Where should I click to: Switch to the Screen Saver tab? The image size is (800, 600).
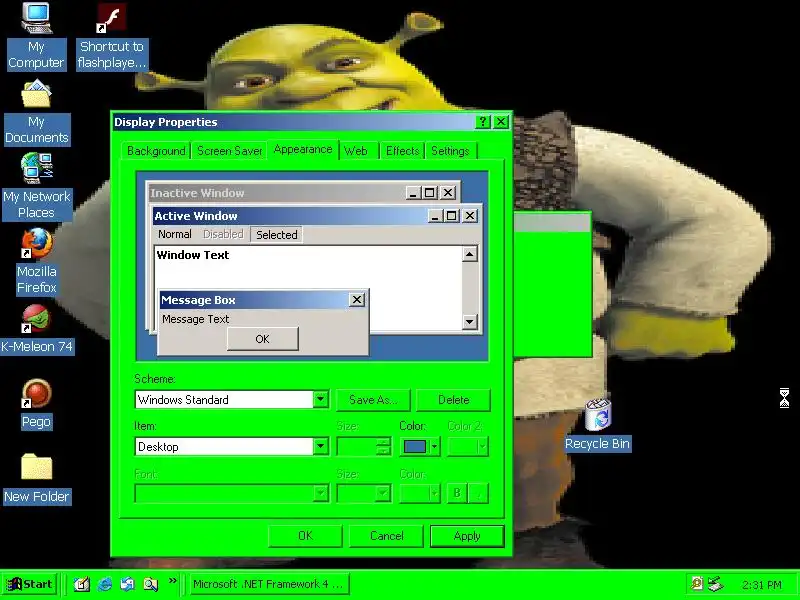[x=230, y=151]
